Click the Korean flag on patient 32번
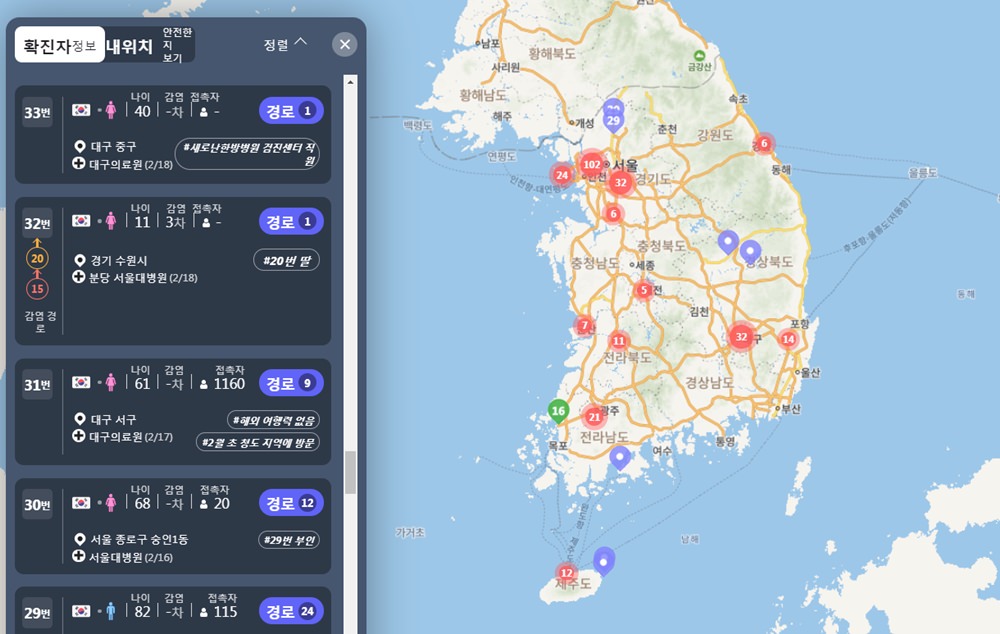Image resolution: width=1000 pixels, height=634 pixels. 81,221
